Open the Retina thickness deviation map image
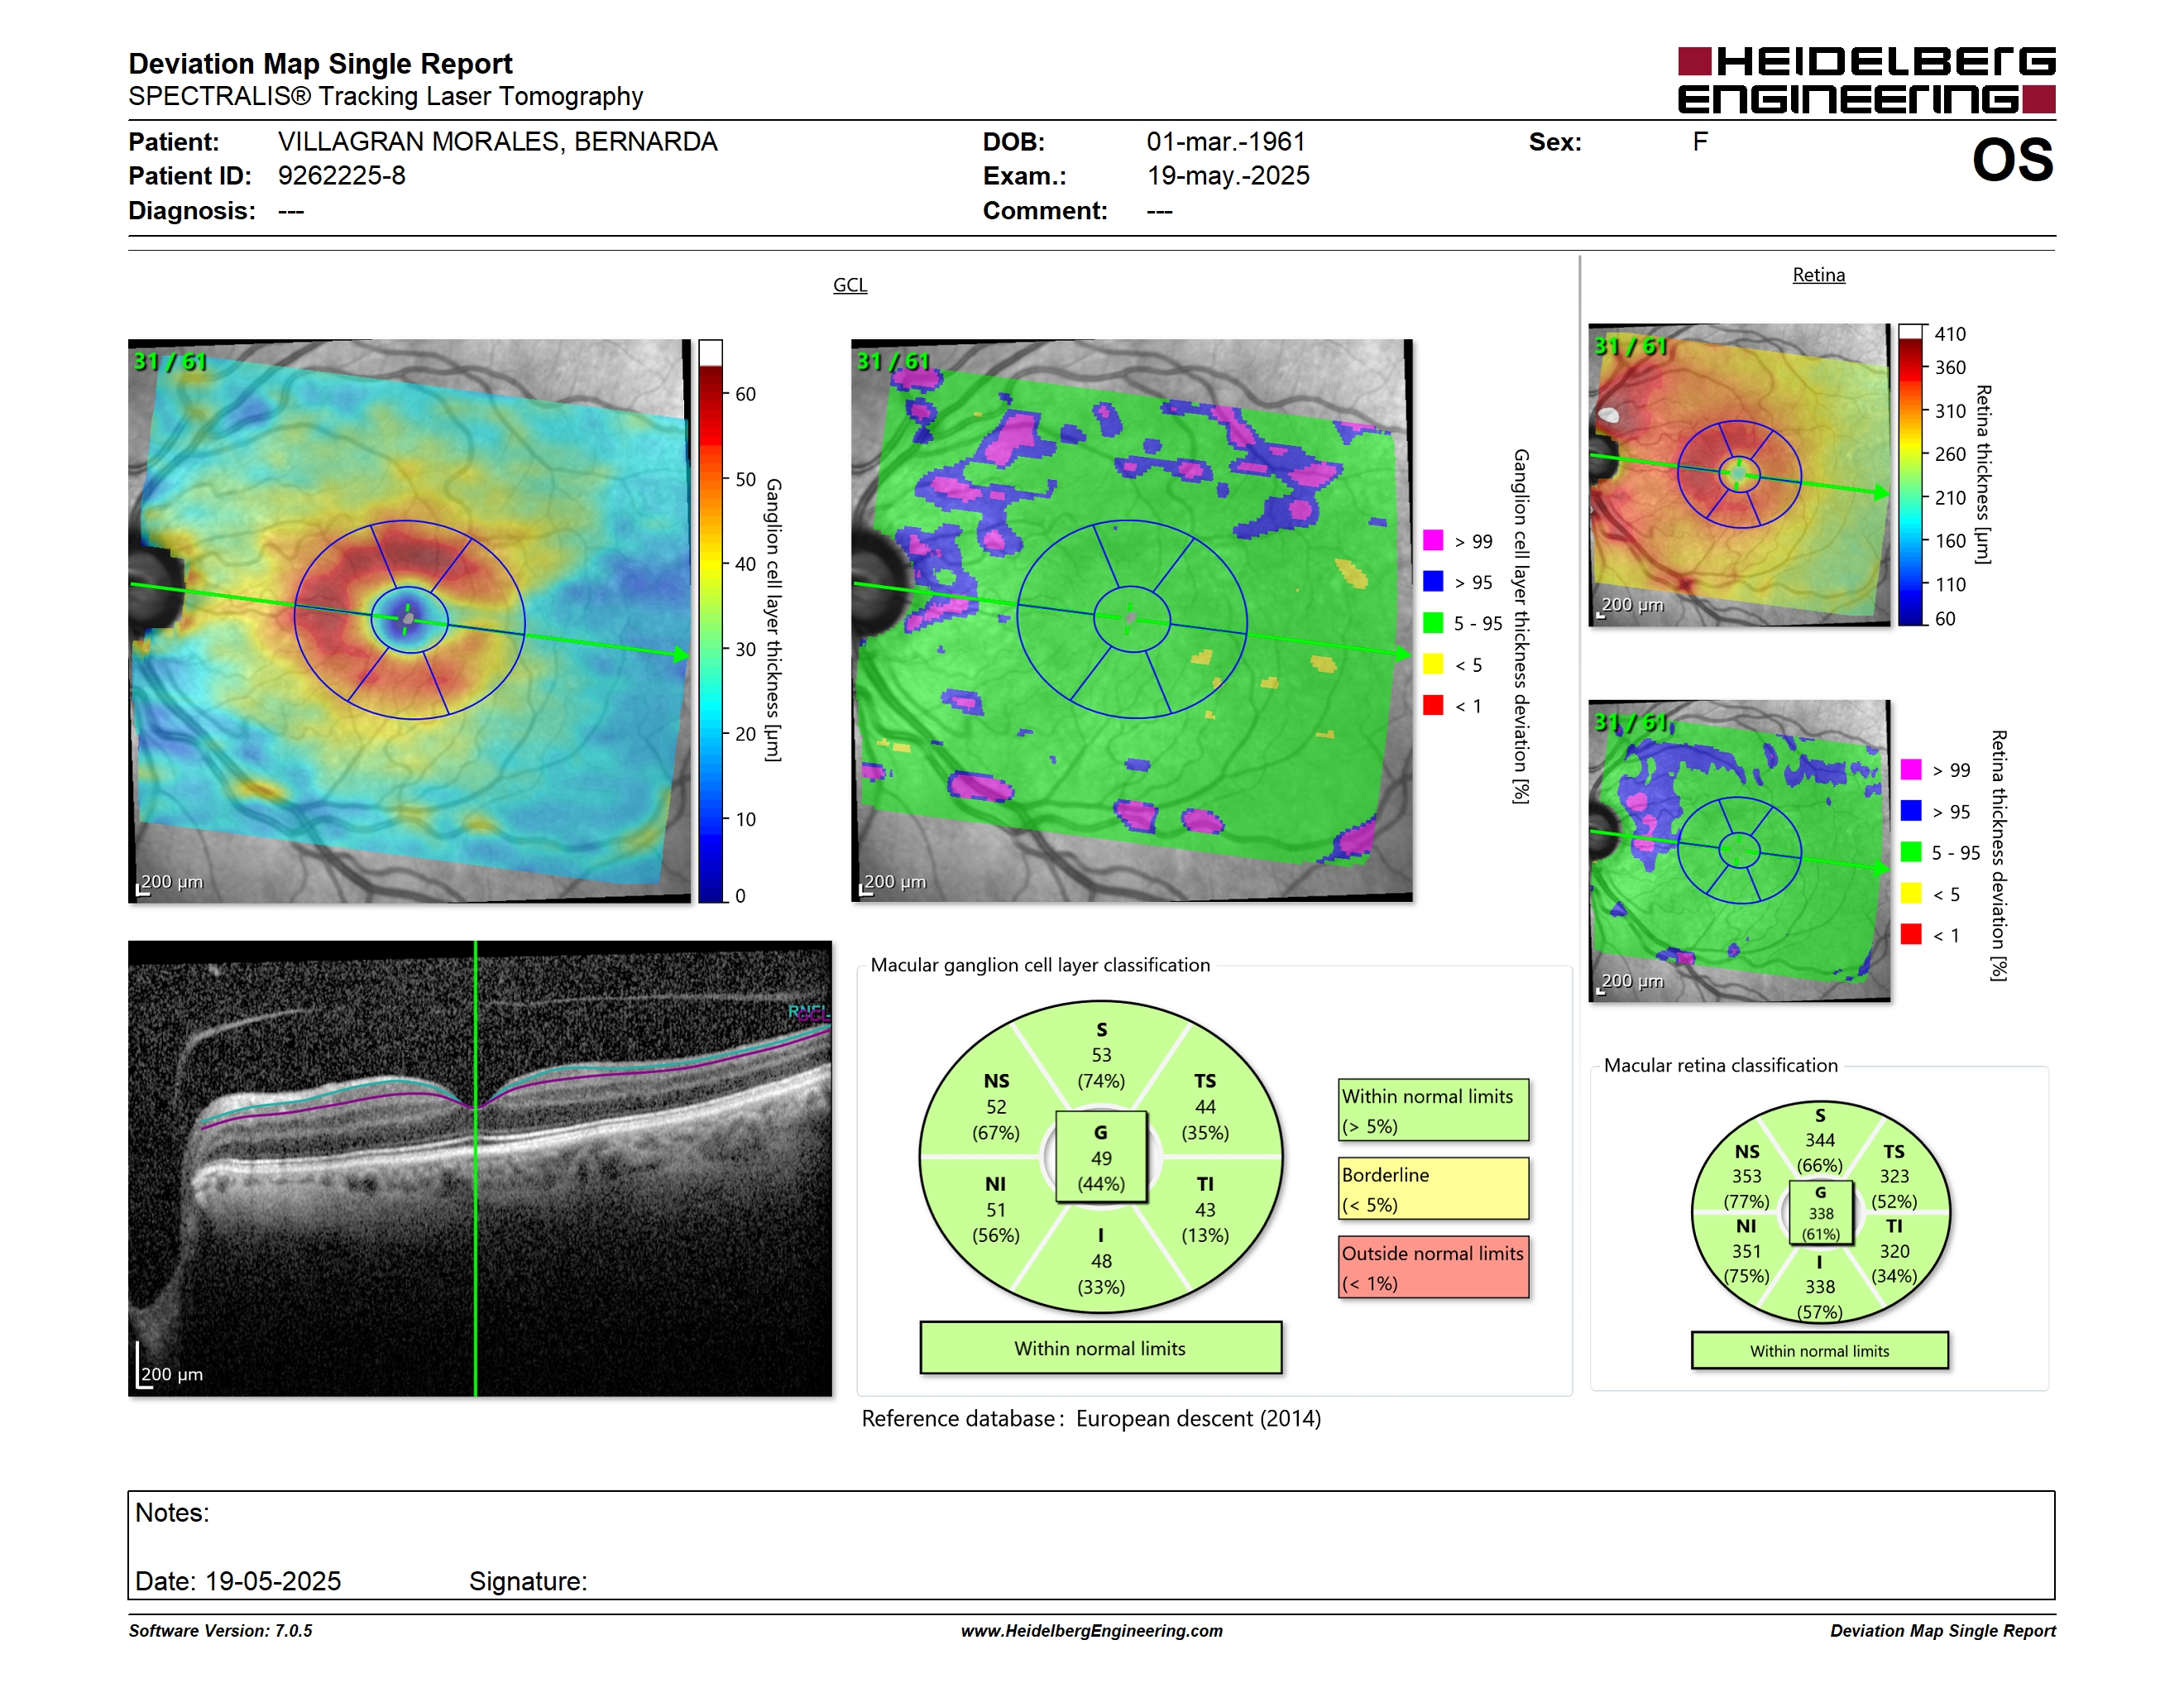2184x1688 pixels. pyautogui.click(x=1739, y=851)
